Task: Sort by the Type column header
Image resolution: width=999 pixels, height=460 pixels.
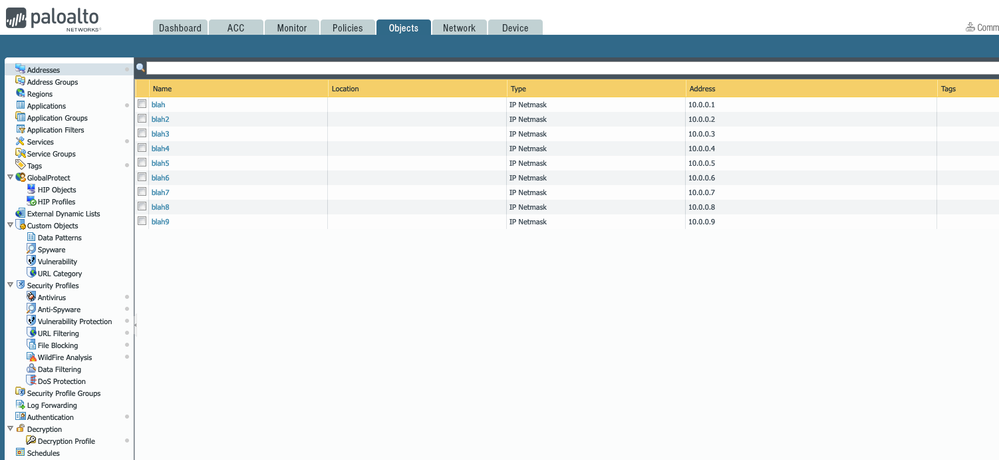Action: 596,89
